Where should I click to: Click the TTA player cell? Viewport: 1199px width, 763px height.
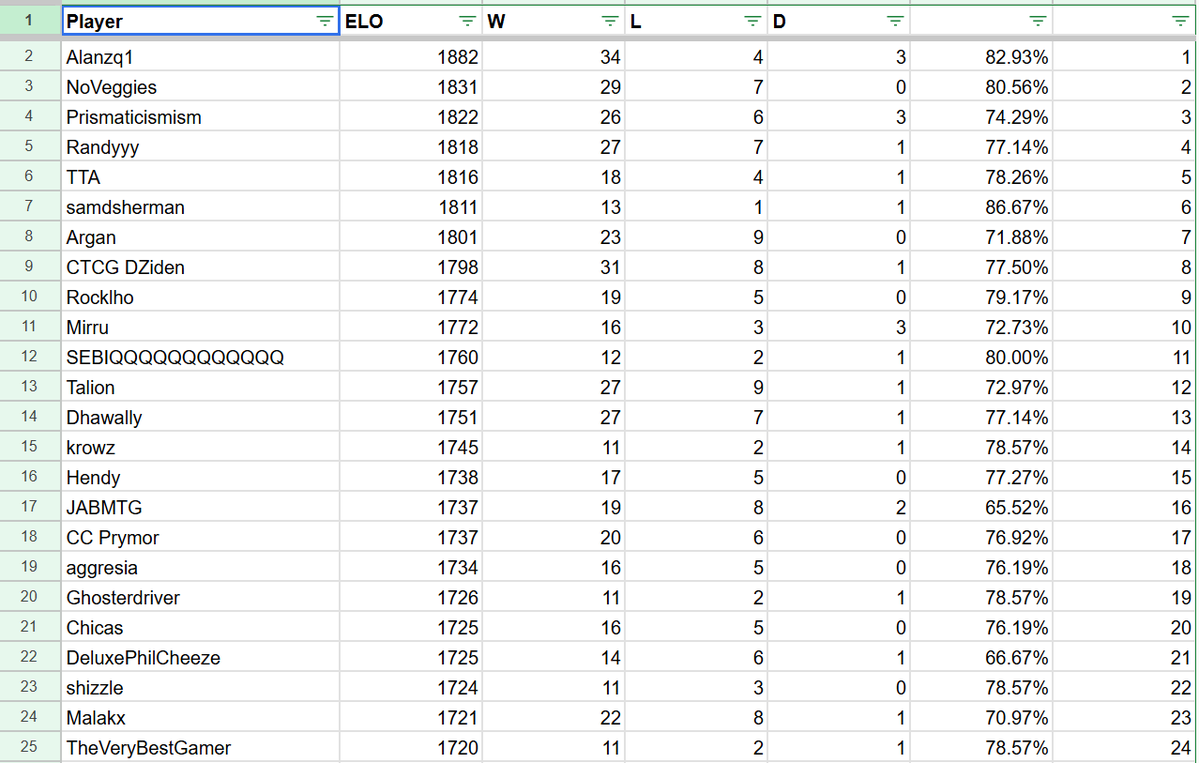[200, 177]
